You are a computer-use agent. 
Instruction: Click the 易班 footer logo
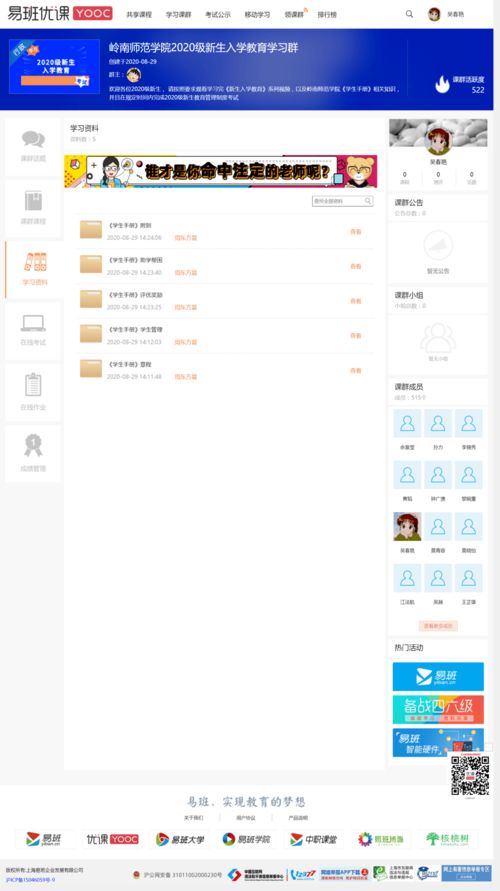coord(43,839)
